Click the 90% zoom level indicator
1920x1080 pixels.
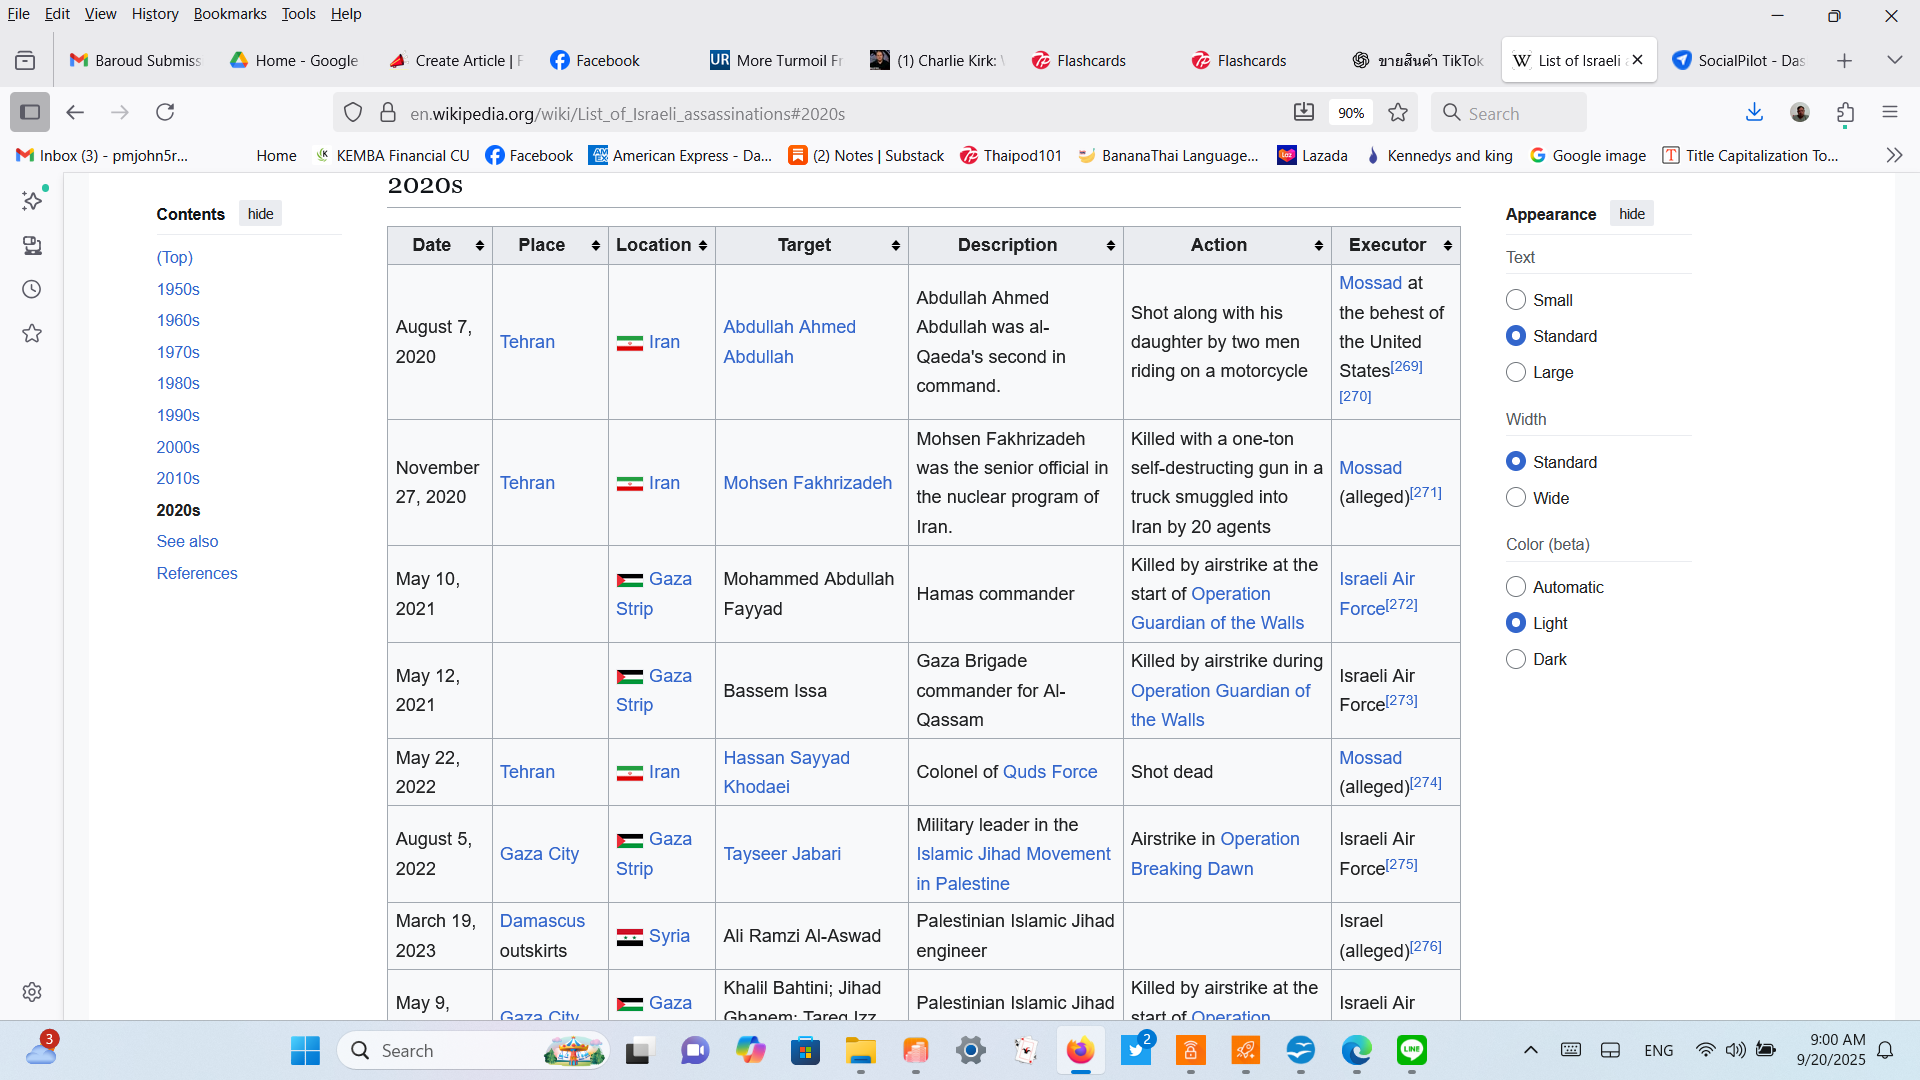click(x=1350, y=113)
